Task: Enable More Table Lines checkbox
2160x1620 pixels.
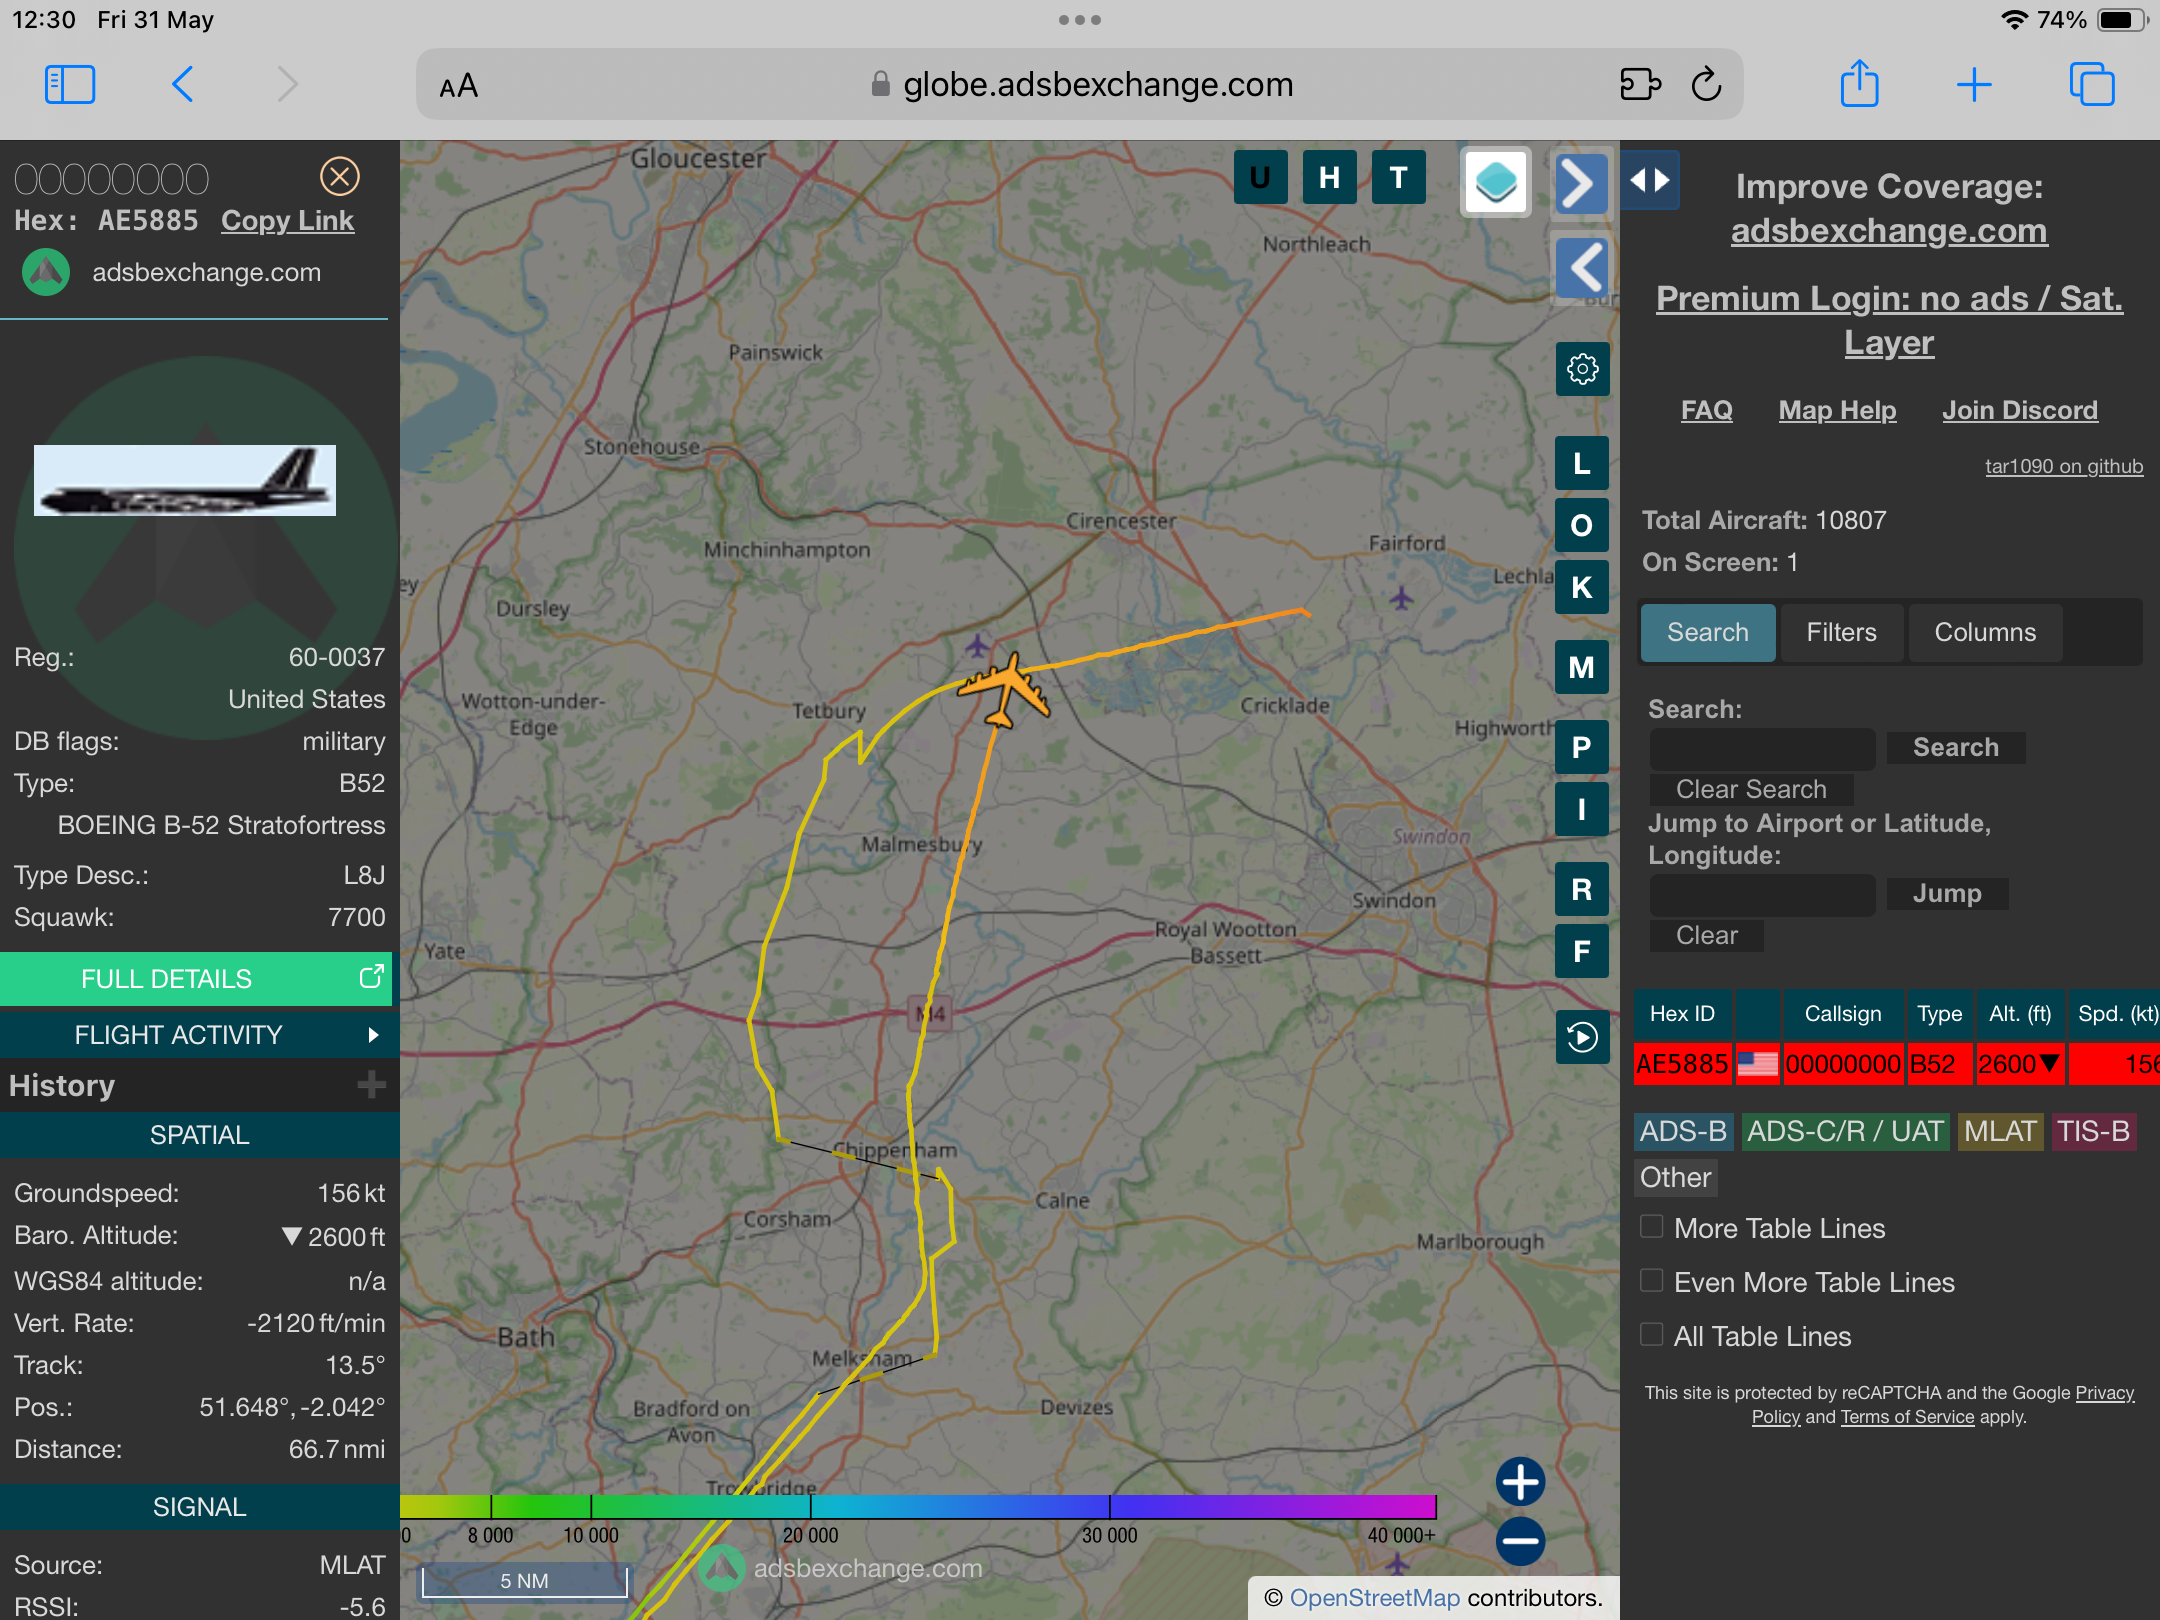Action: point(1652,1227)
